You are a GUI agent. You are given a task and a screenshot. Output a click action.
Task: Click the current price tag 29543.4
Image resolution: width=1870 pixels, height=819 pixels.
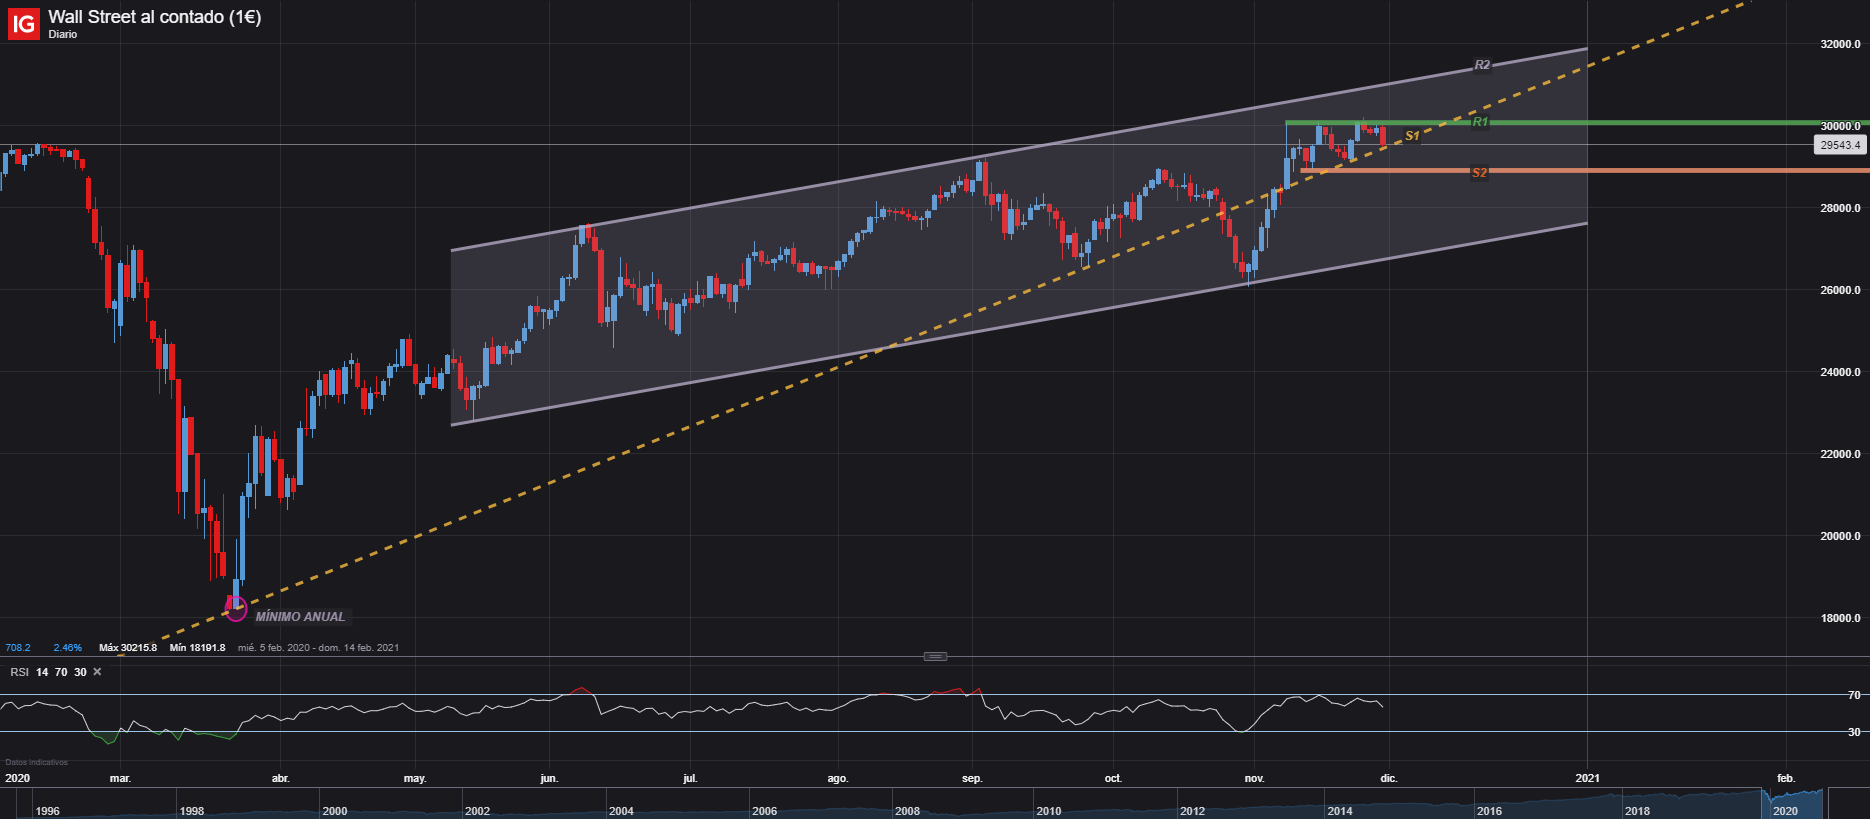(x=1840, y=145)
